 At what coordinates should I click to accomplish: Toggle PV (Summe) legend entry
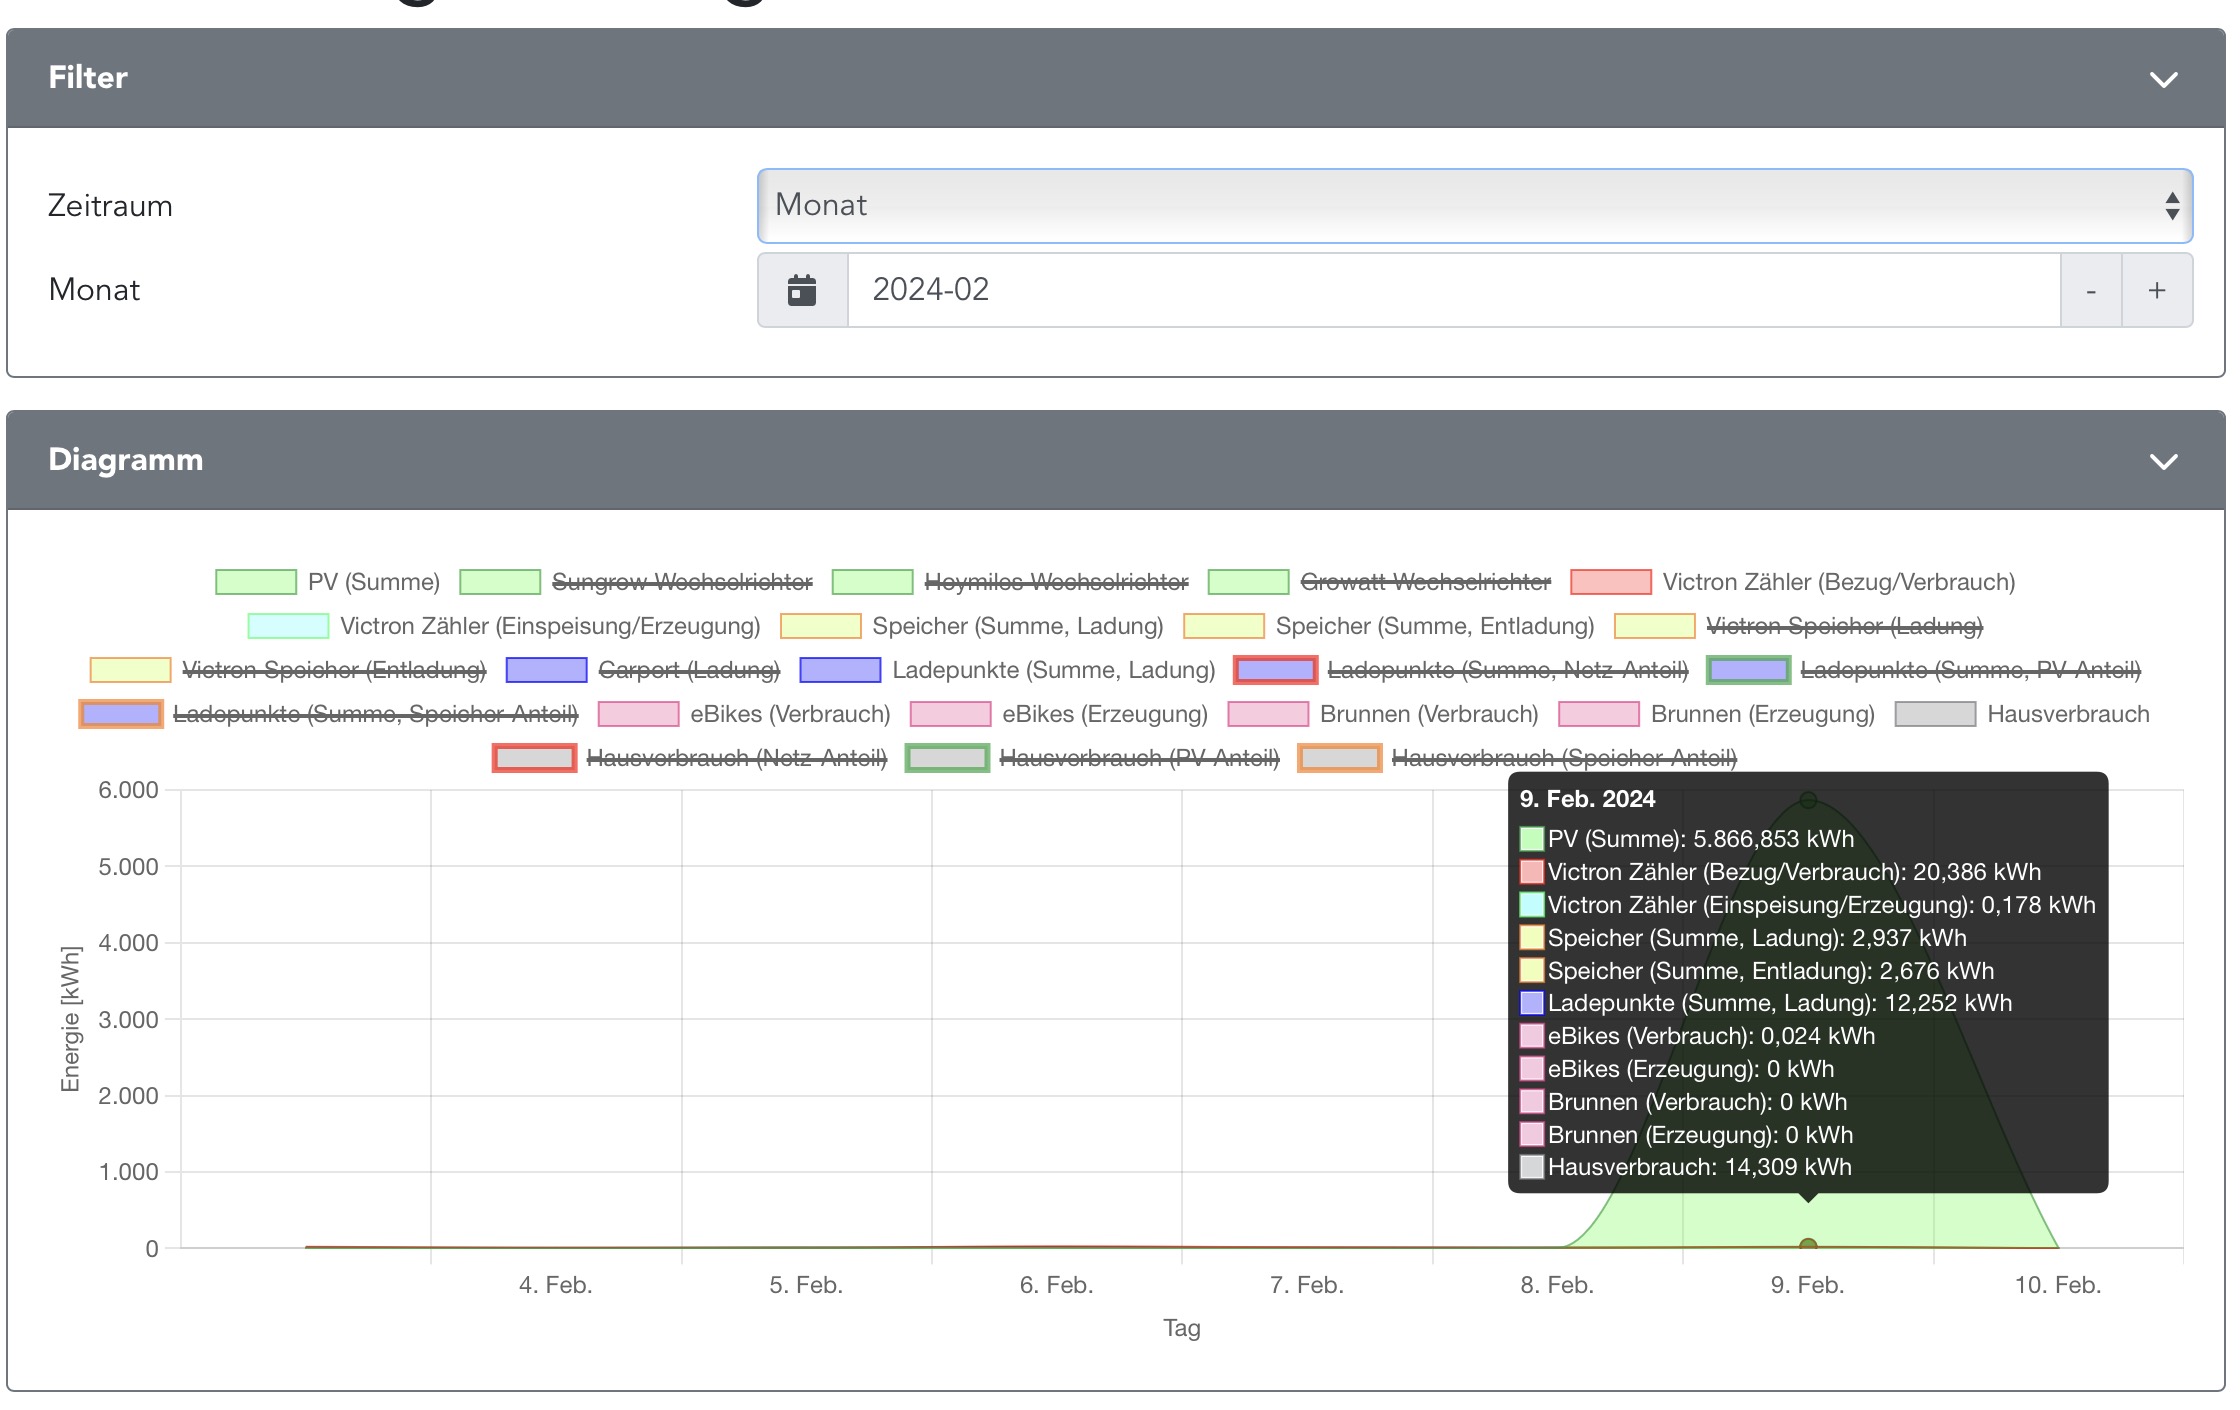tap(373, 582)
